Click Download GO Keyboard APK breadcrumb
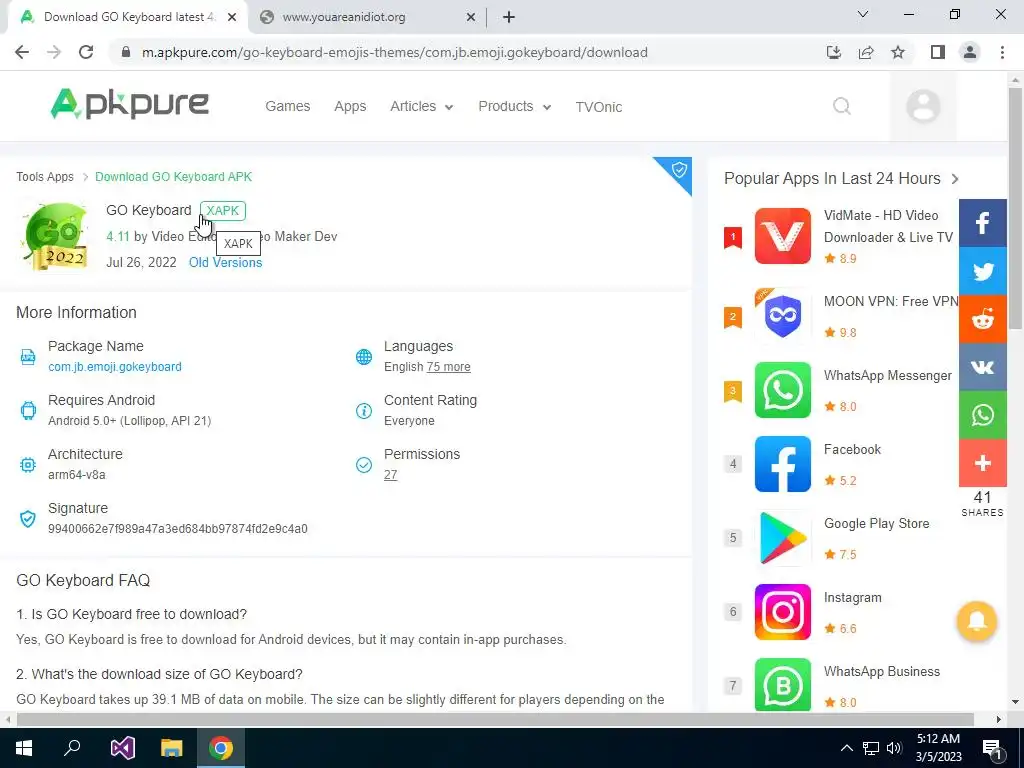 173,177
